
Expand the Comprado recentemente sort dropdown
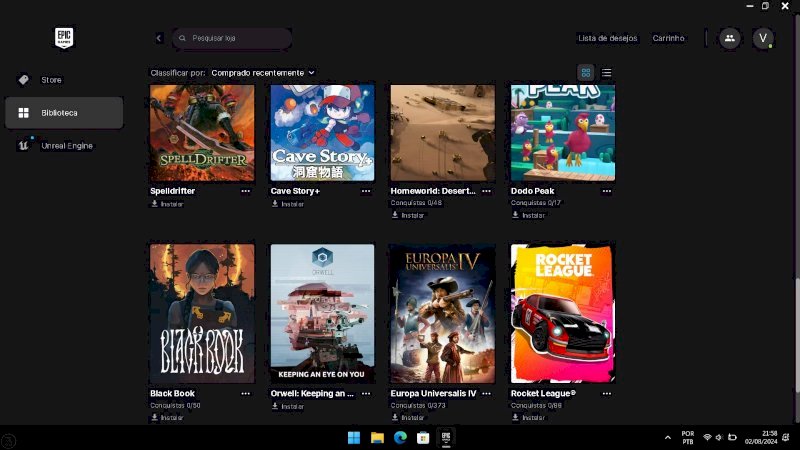pyautogui.click(x=263, y=73)
